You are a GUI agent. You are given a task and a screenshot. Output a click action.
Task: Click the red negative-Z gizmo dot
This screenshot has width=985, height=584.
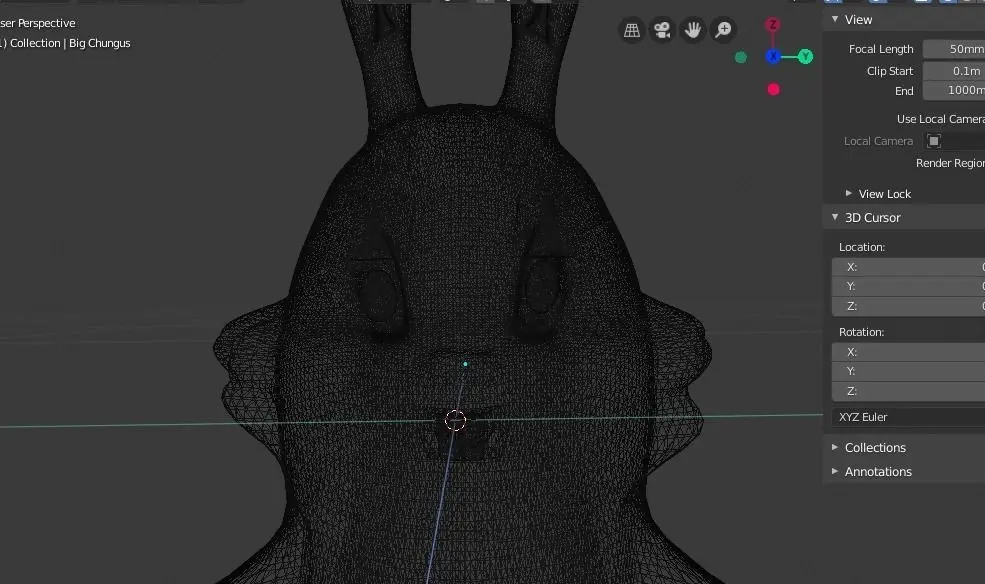coord(773,89)
